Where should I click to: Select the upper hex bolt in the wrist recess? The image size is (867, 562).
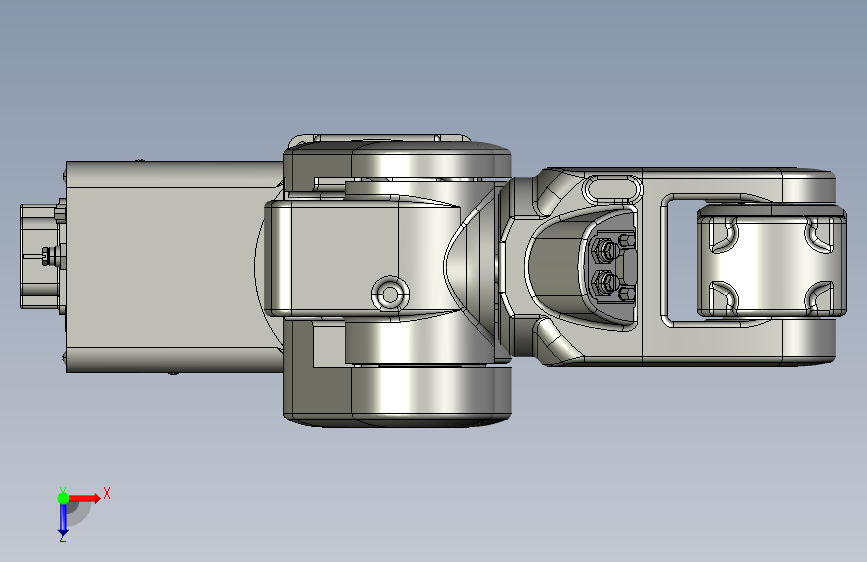pyautogui.click(x=605, y=251)
